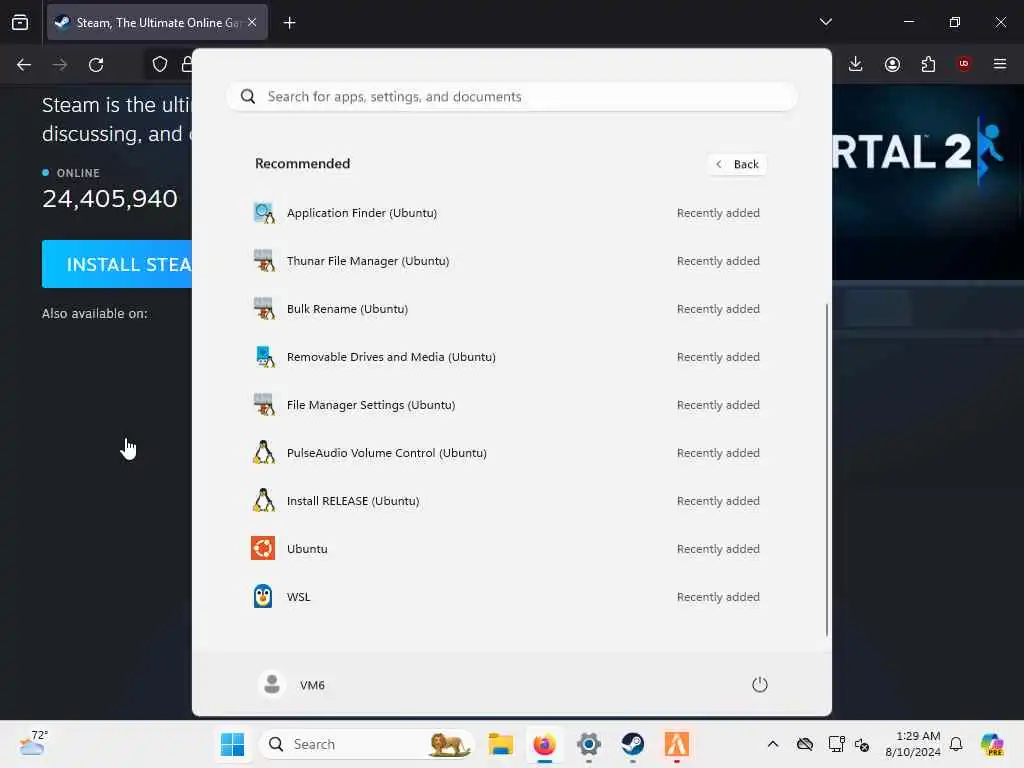Click the display network tray icon

click(836, 744)
